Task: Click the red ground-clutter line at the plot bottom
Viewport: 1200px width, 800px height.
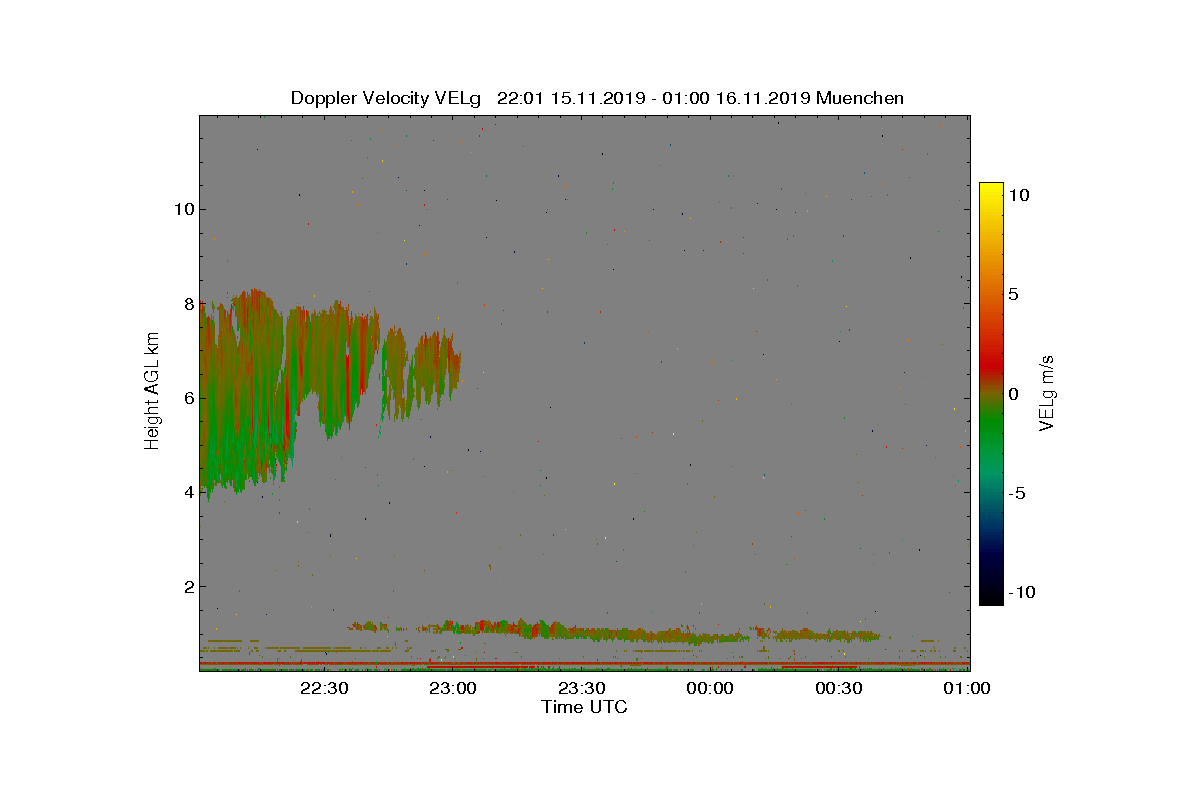Action: click(584, 663)
